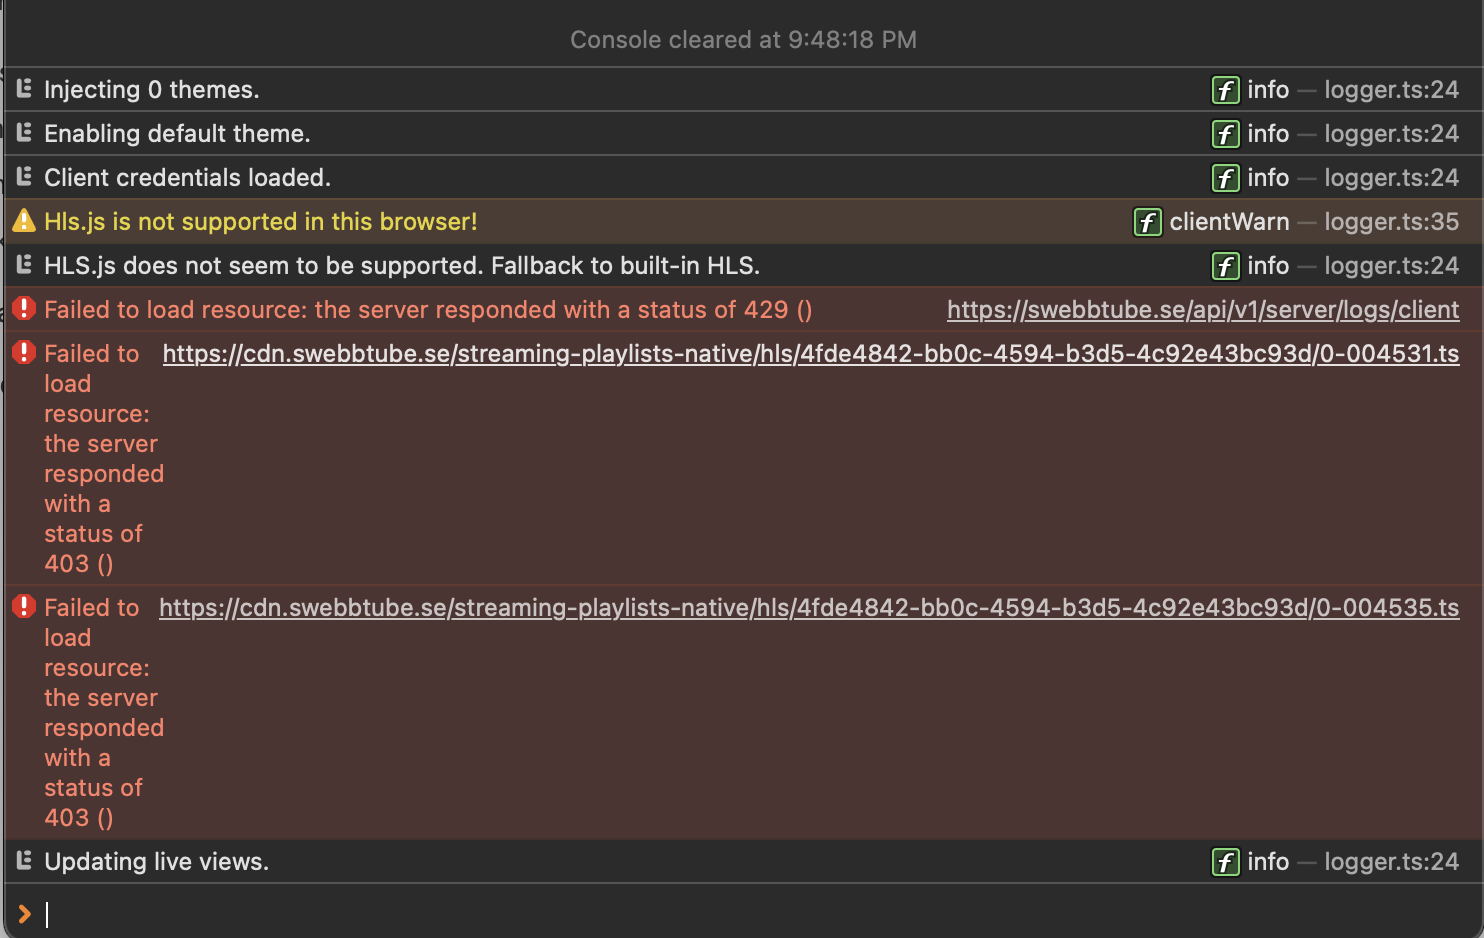Click the log icon beside 'Enabling default theme'
Viewport: 1484px width, 938px height.
[x=23, y=133]
